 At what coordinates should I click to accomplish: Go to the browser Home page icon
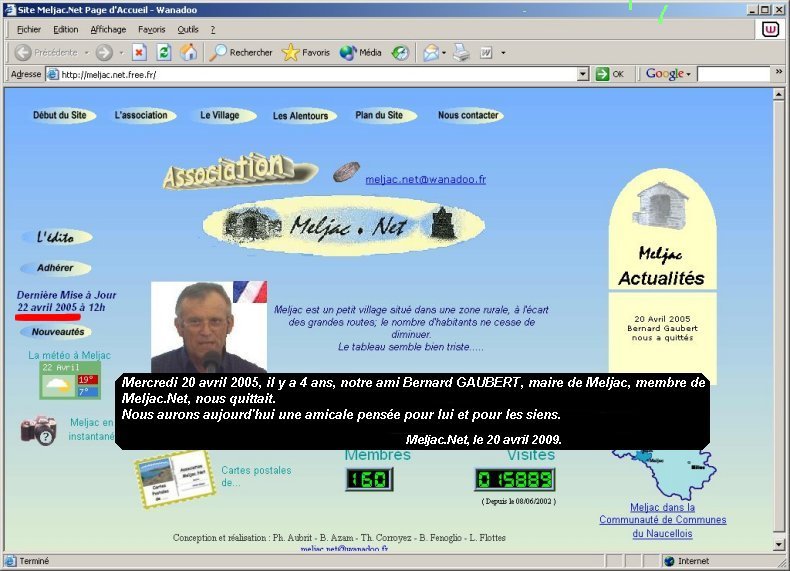188,52
